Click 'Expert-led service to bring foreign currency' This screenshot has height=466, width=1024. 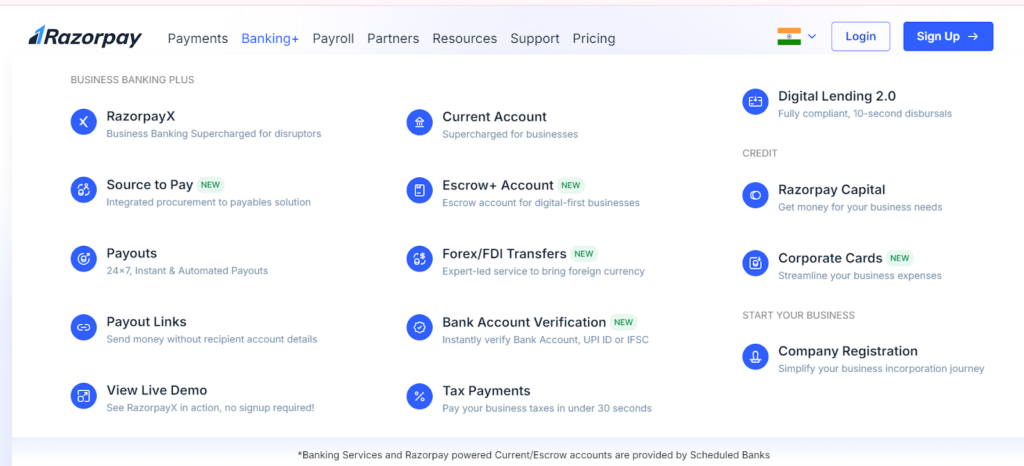[543, 272]
